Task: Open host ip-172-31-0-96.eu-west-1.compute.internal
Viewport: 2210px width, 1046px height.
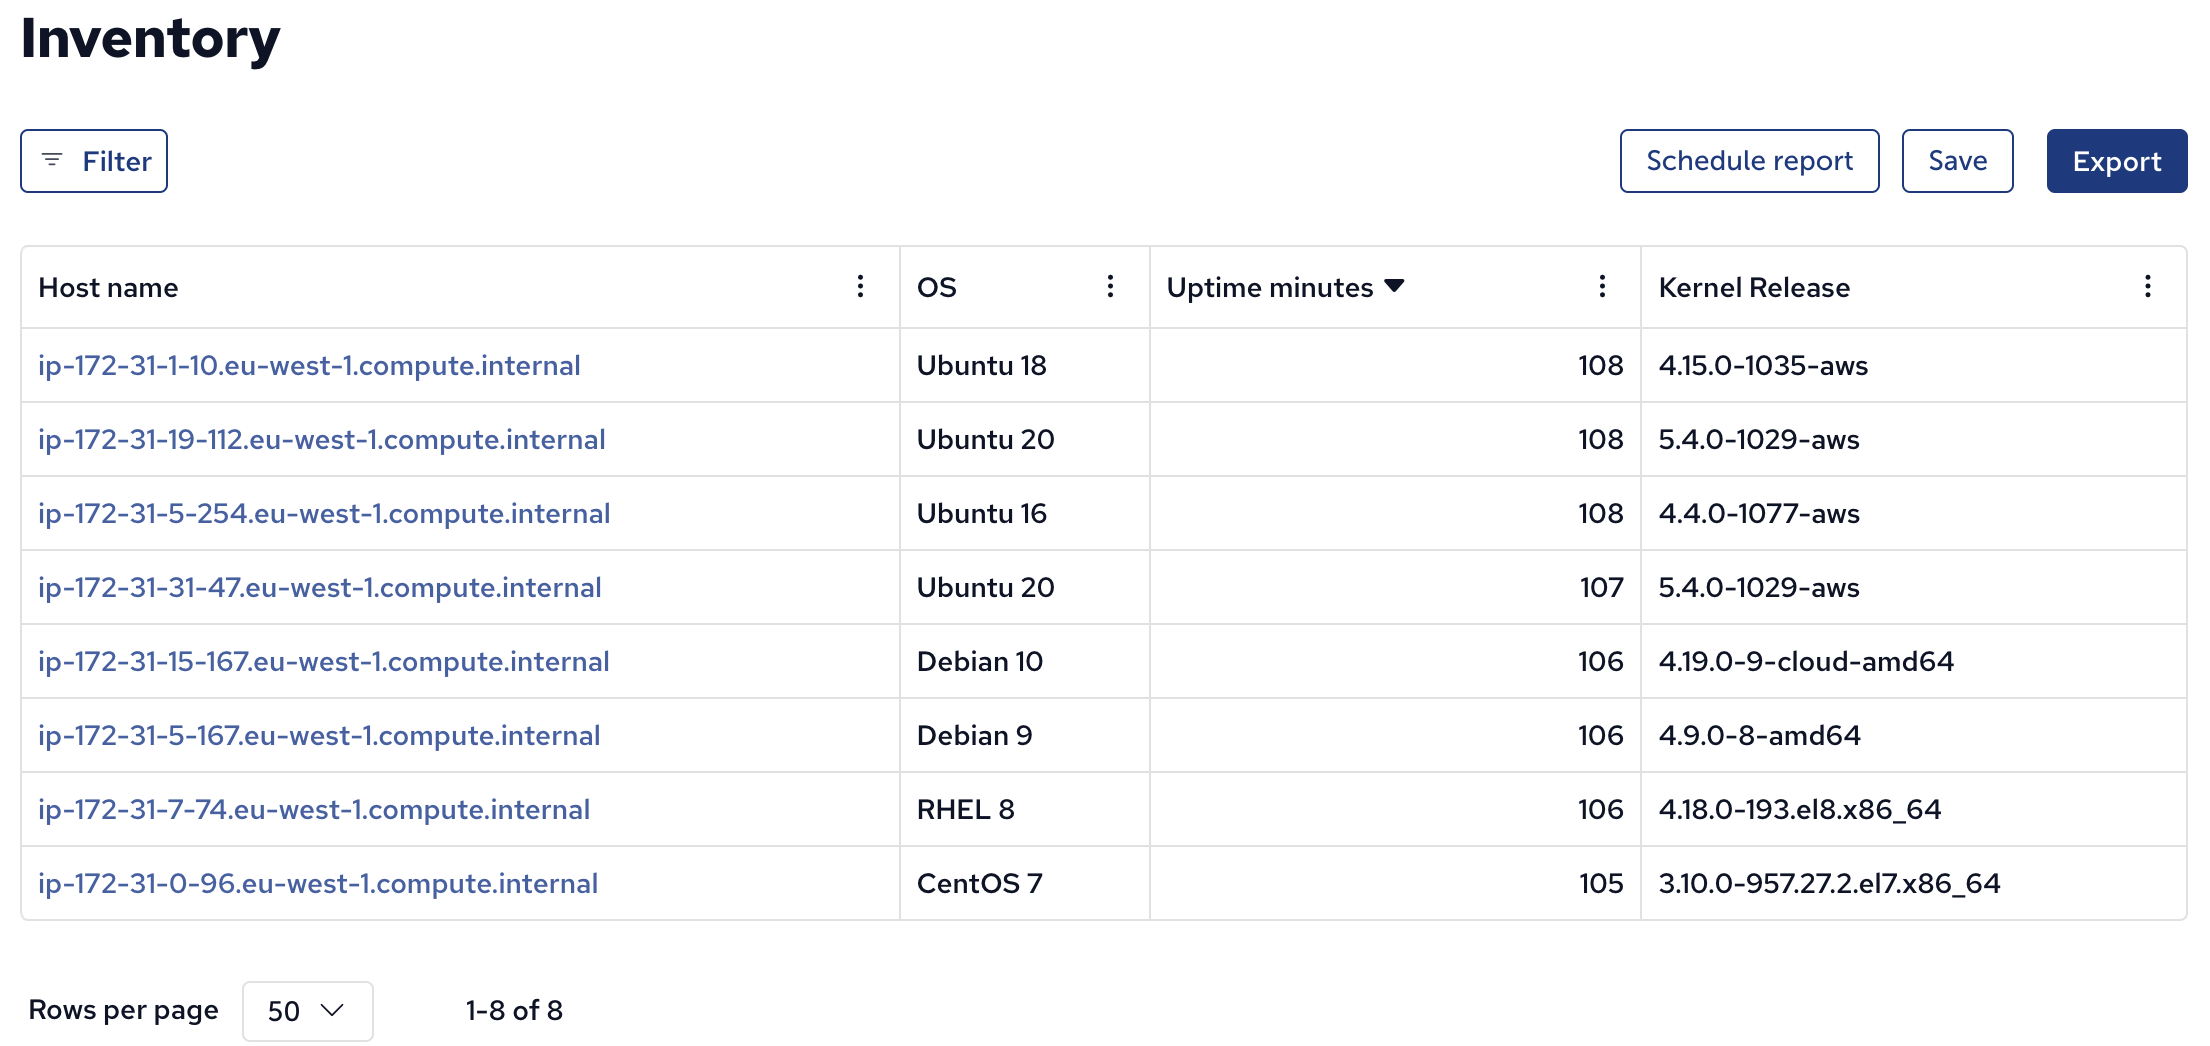Action: 318,884
